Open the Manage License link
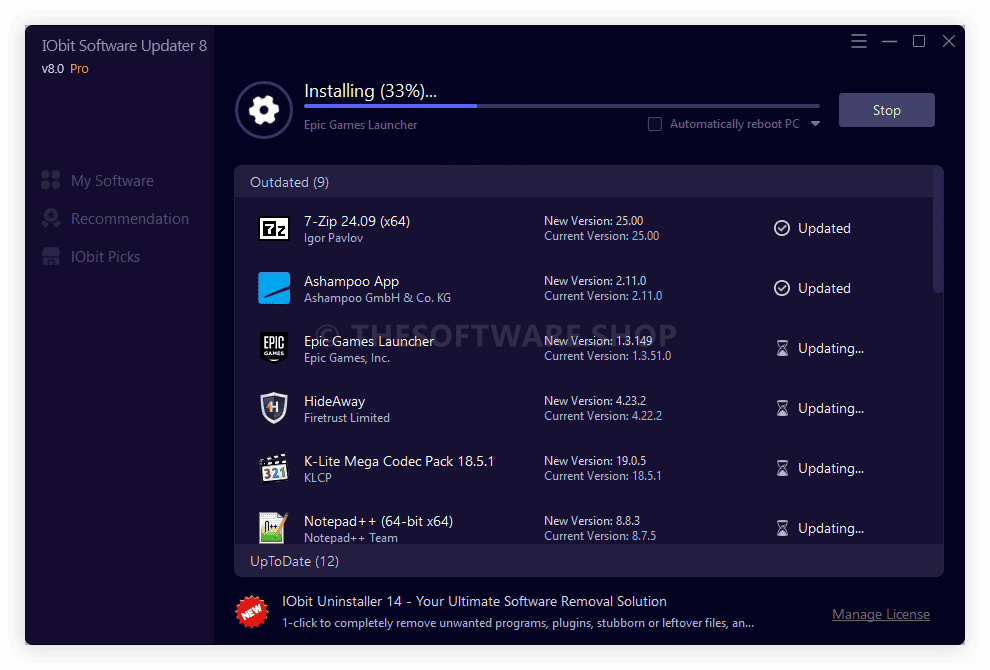 (x=881, y=614)
